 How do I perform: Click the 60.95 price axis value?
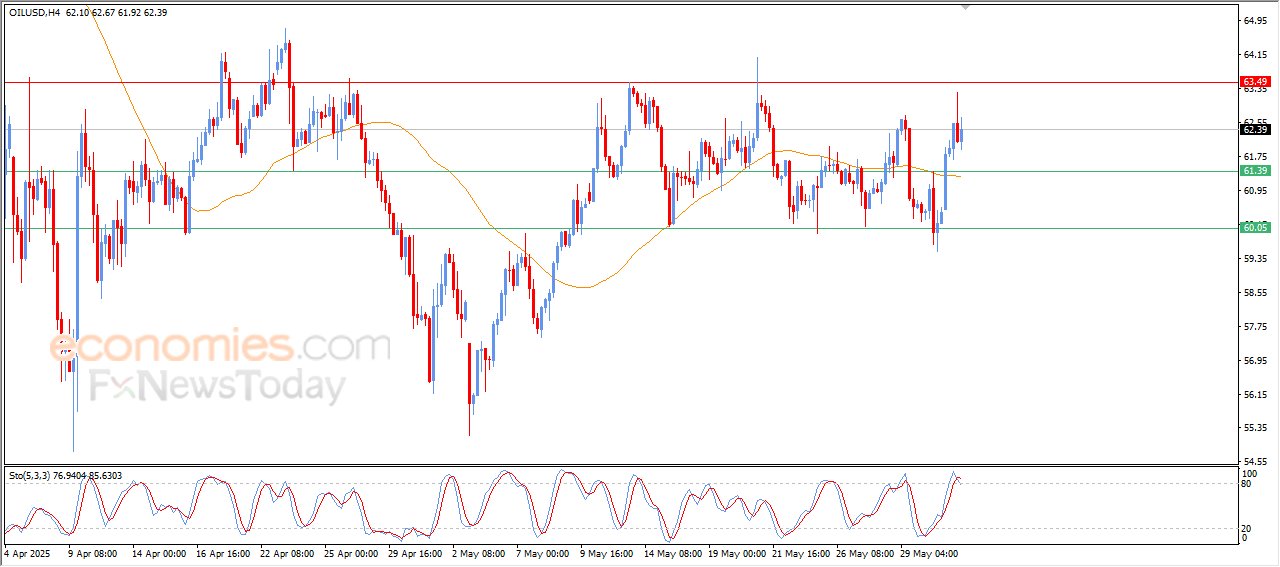pos(1255,190)
